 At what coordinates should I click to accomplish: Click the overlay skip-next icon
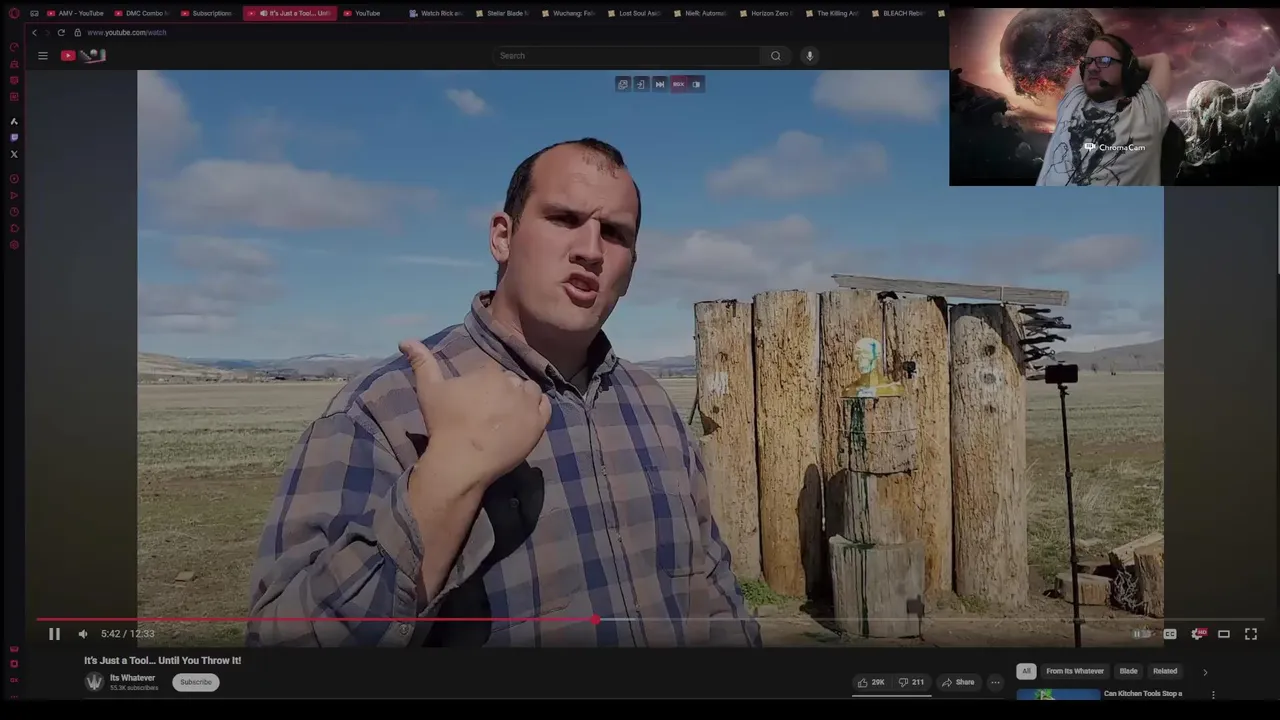pyautogui.click(x=660, y=84)
